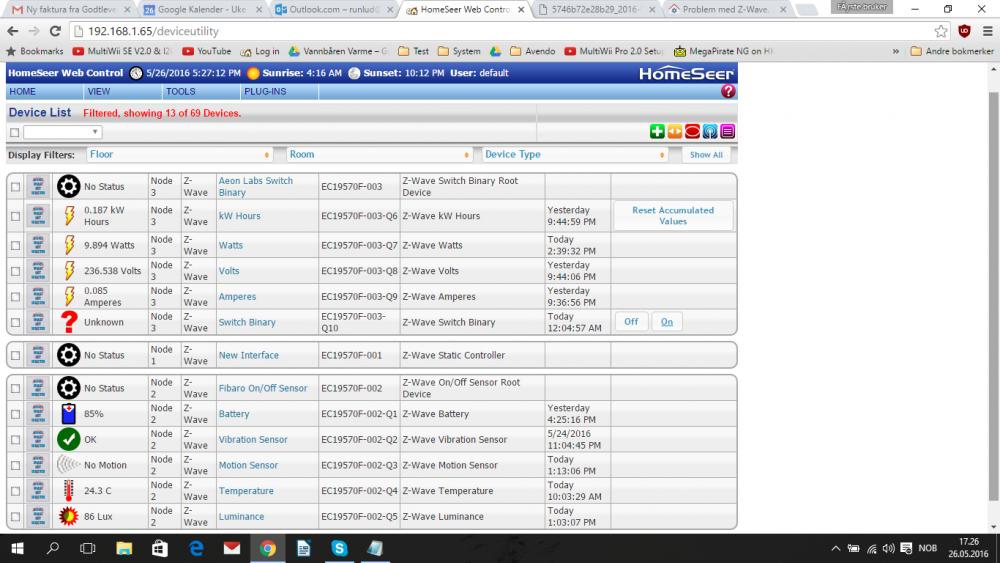Viewport: 1000px width, 563px height.
Task: Open the Device Type filter dropdown
Action: pyautogui.click(x=574, y=155)
